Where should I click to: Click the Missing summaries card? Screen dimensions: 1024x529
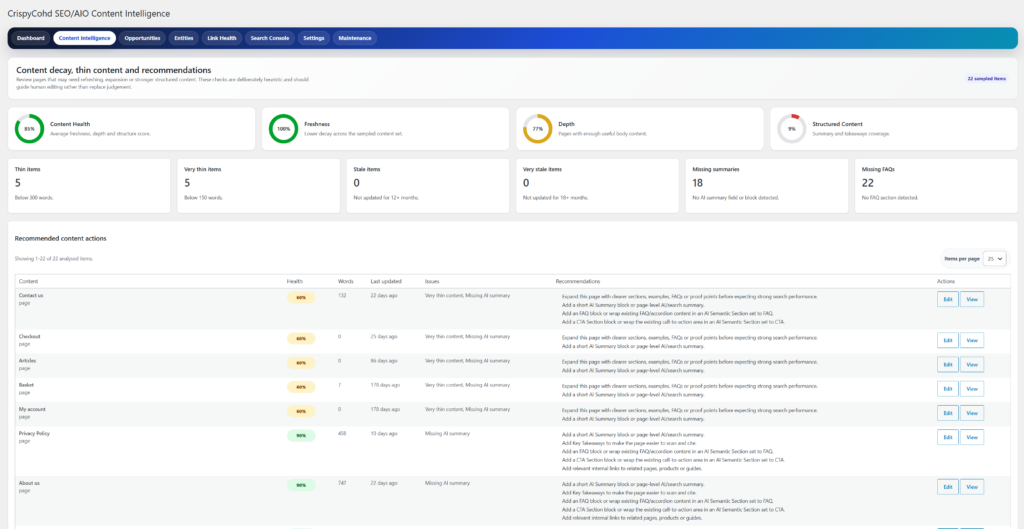(767, 185)
